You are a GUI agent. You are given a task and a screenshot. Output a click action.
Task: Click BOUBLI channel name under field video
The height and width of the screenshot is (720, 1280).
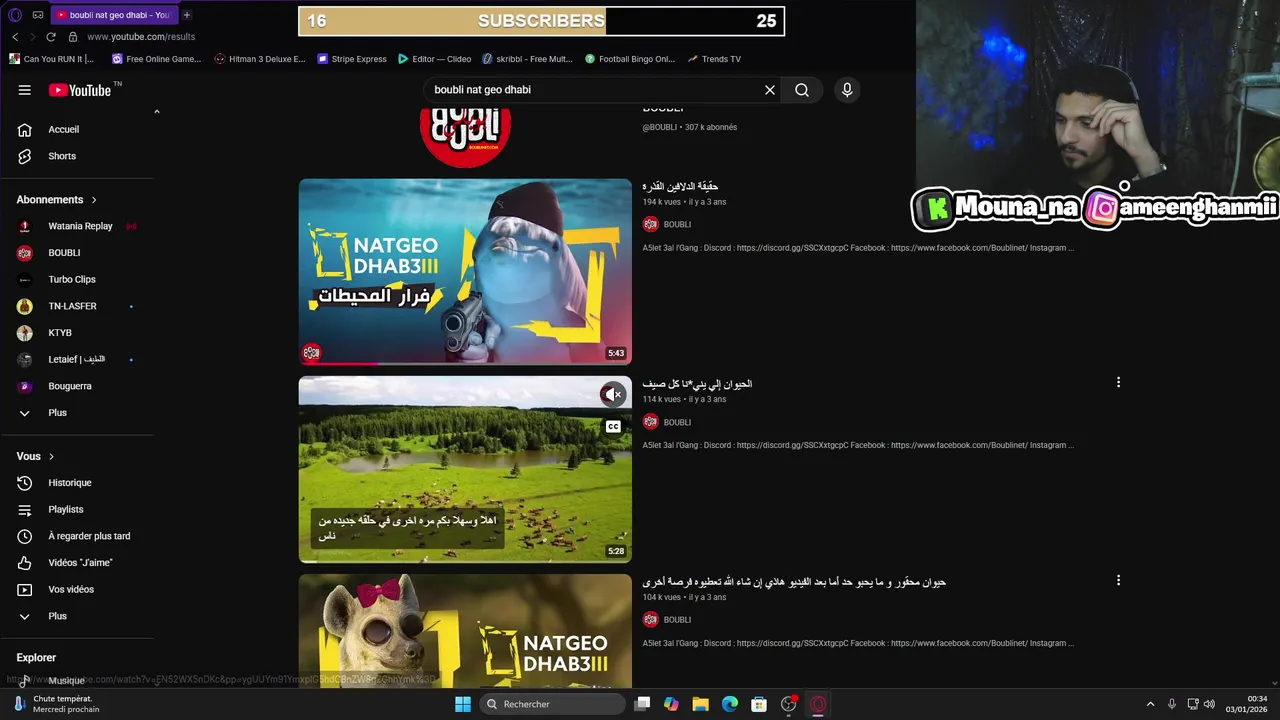click(x=677, y=422)
